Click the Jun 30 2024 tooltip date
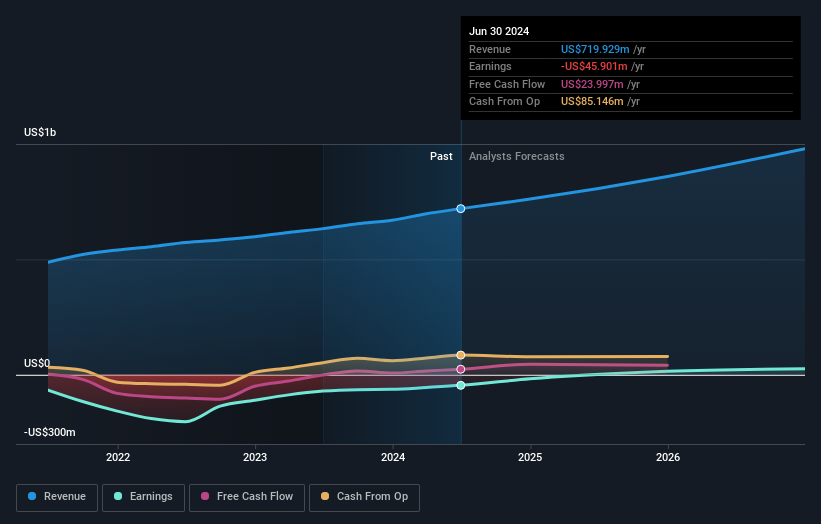Viewport: 821px width, 524px height. [499, 31]
